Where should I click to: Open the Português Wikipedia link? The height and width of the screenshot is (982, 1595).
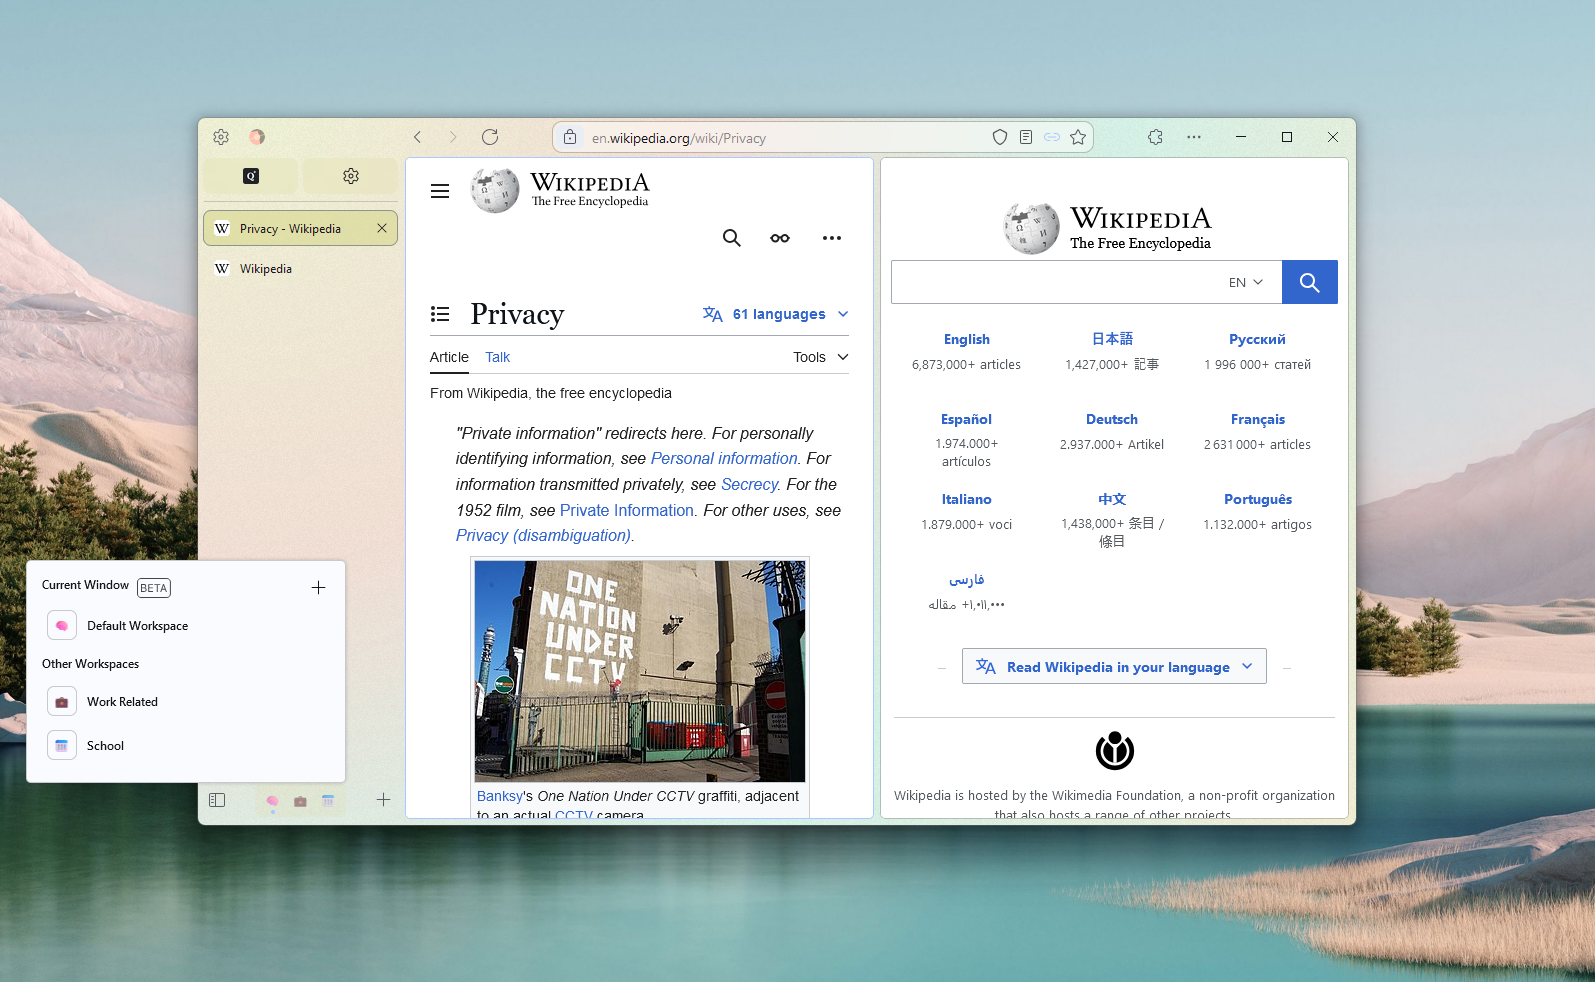coord(1258,500)
